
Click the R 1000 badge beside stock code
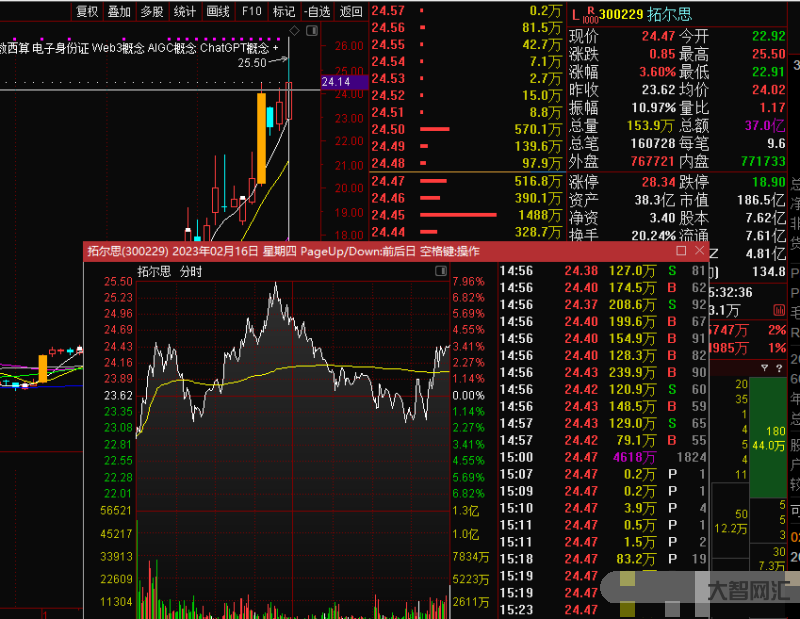click(x=590, y=15)
